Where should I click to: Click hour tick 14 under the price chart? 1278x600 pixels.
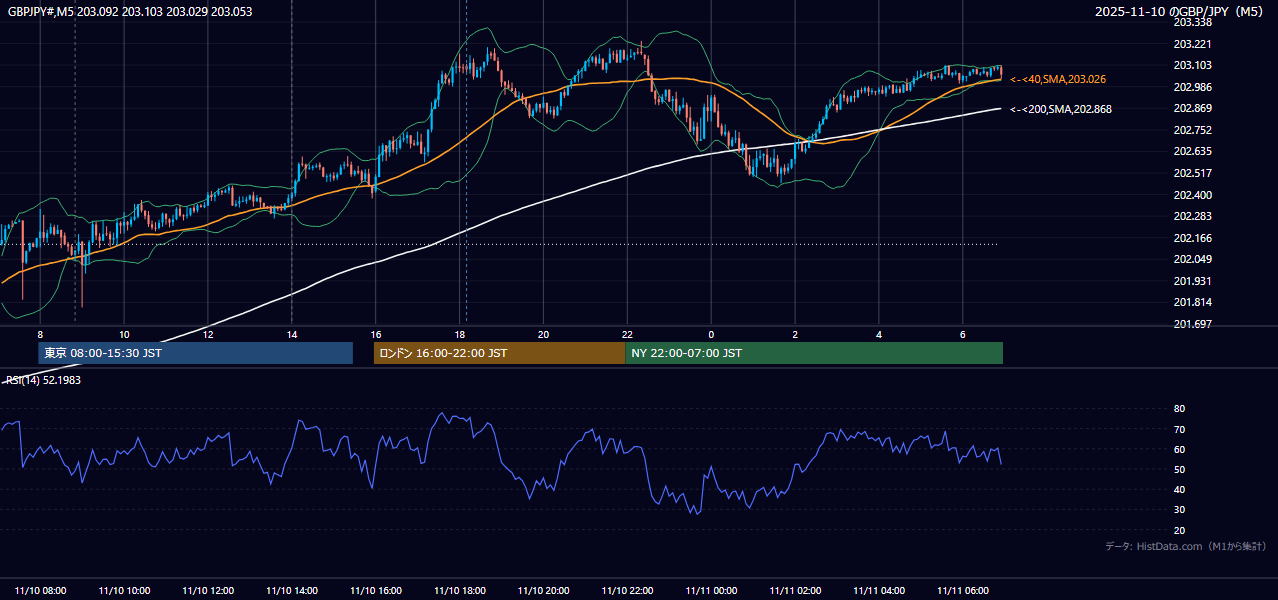point(292,334)
